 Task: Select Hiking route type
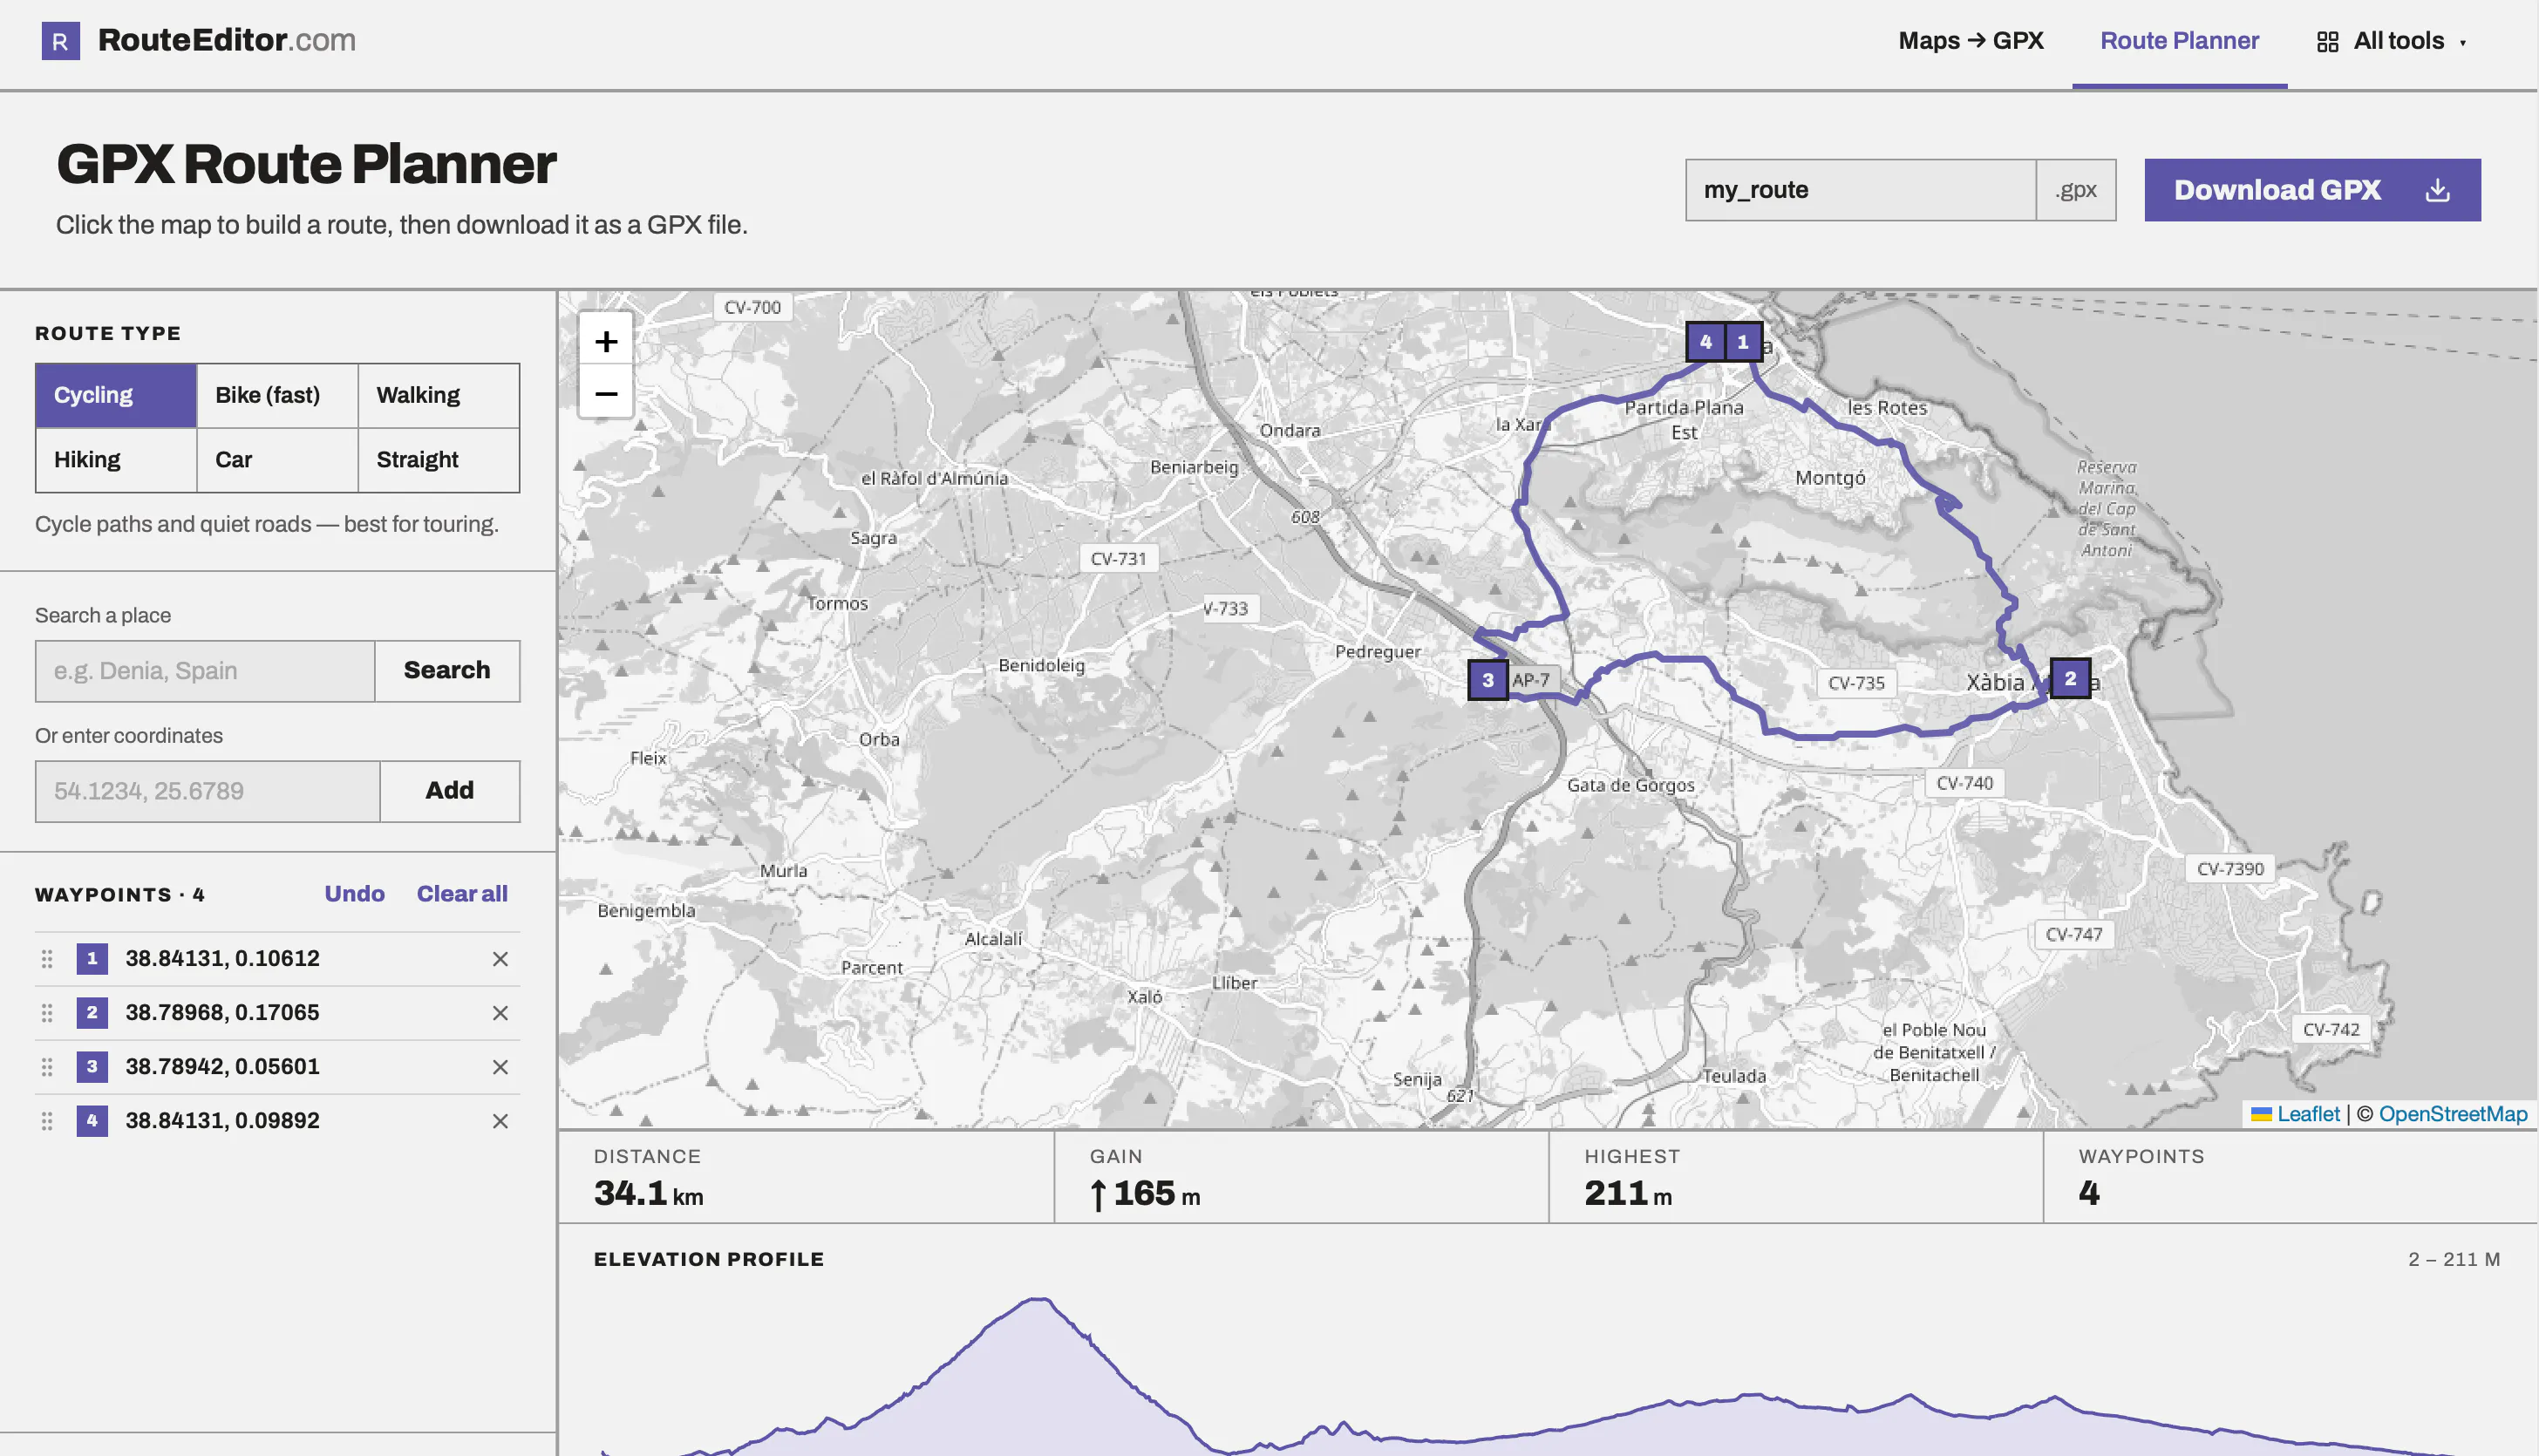pyautogui.click(x=116, y=460)
